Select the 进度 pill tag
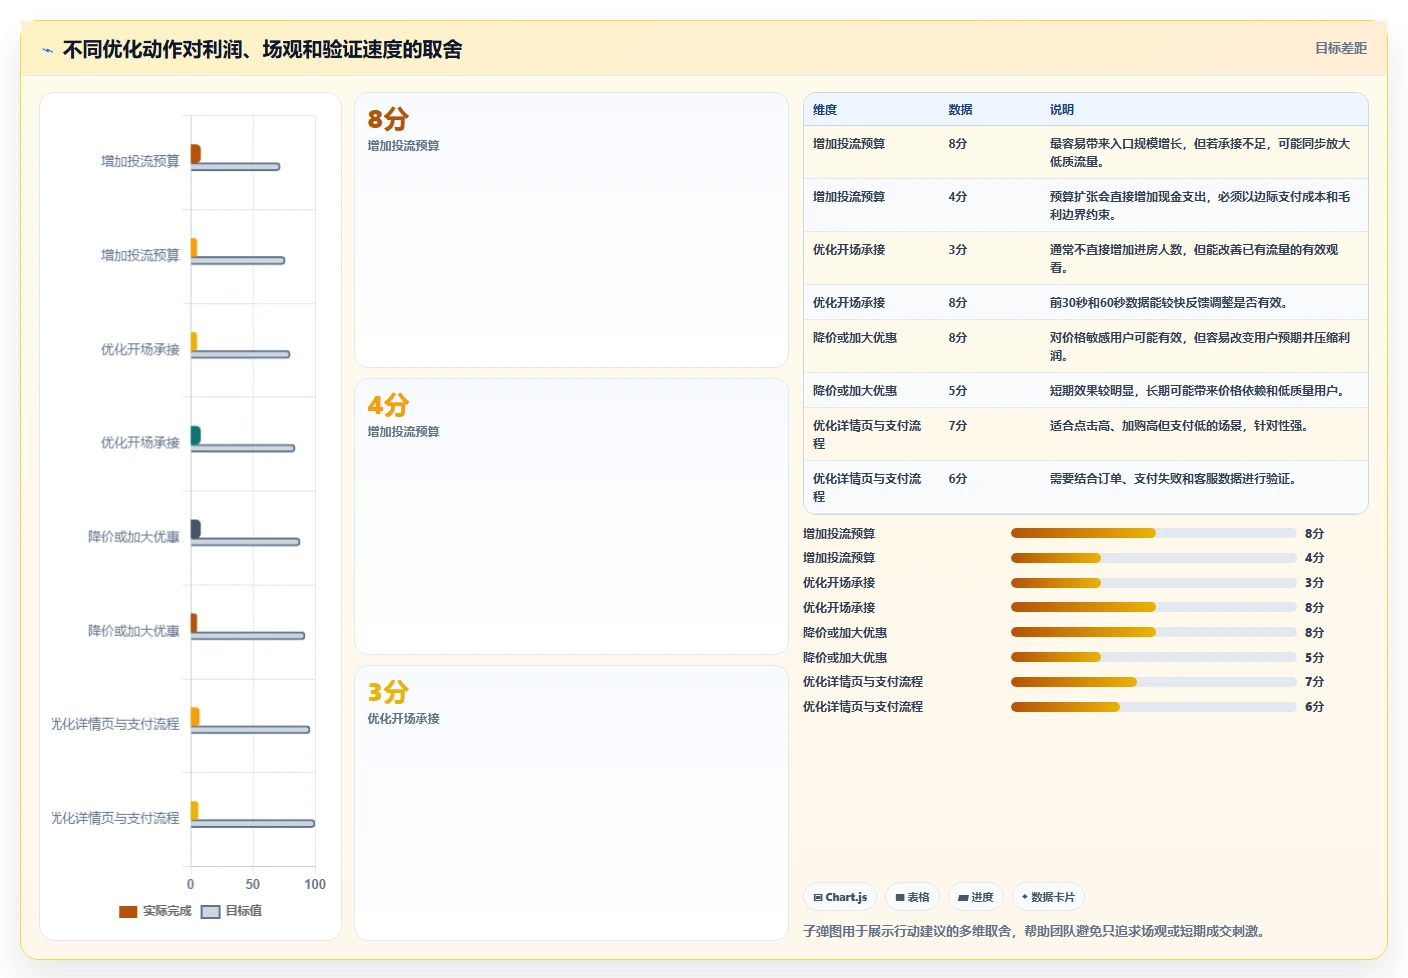The width and height of the screenshot is (1408, 978). (976, 897)
